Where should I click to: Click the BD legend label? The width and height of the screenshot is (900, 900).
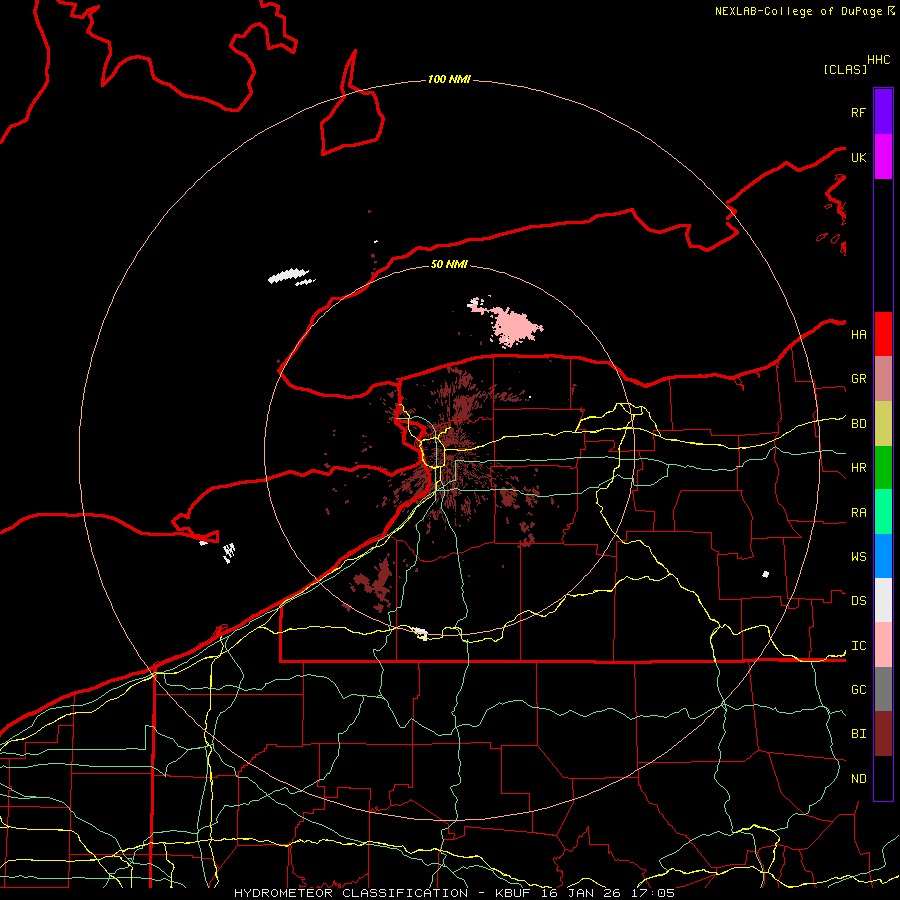coord(858,424)
